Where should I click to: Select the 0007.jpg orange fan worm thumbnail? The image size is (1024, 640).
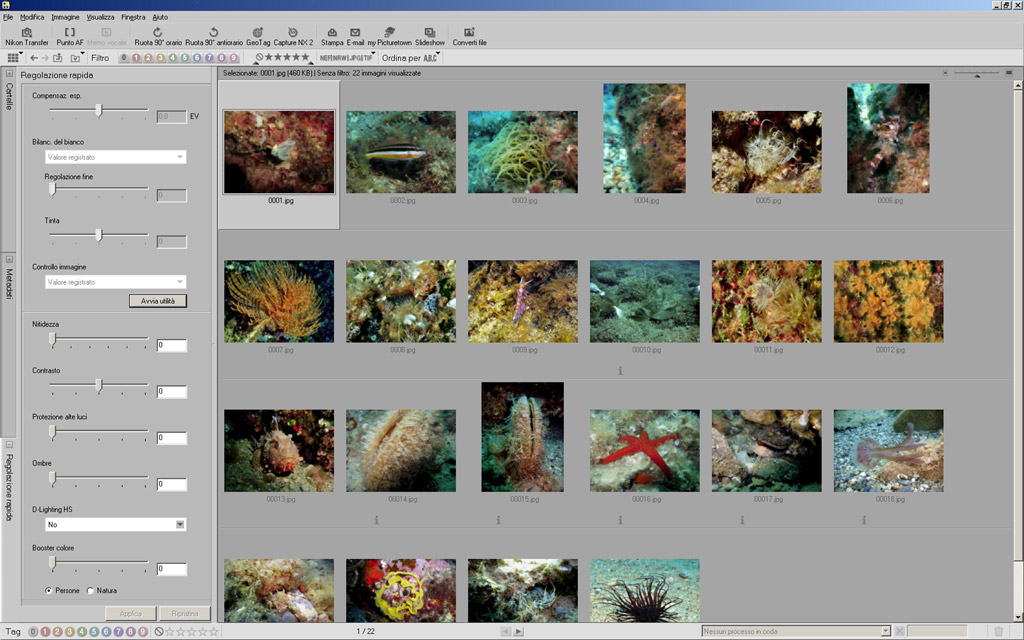[x=279, y=301]
